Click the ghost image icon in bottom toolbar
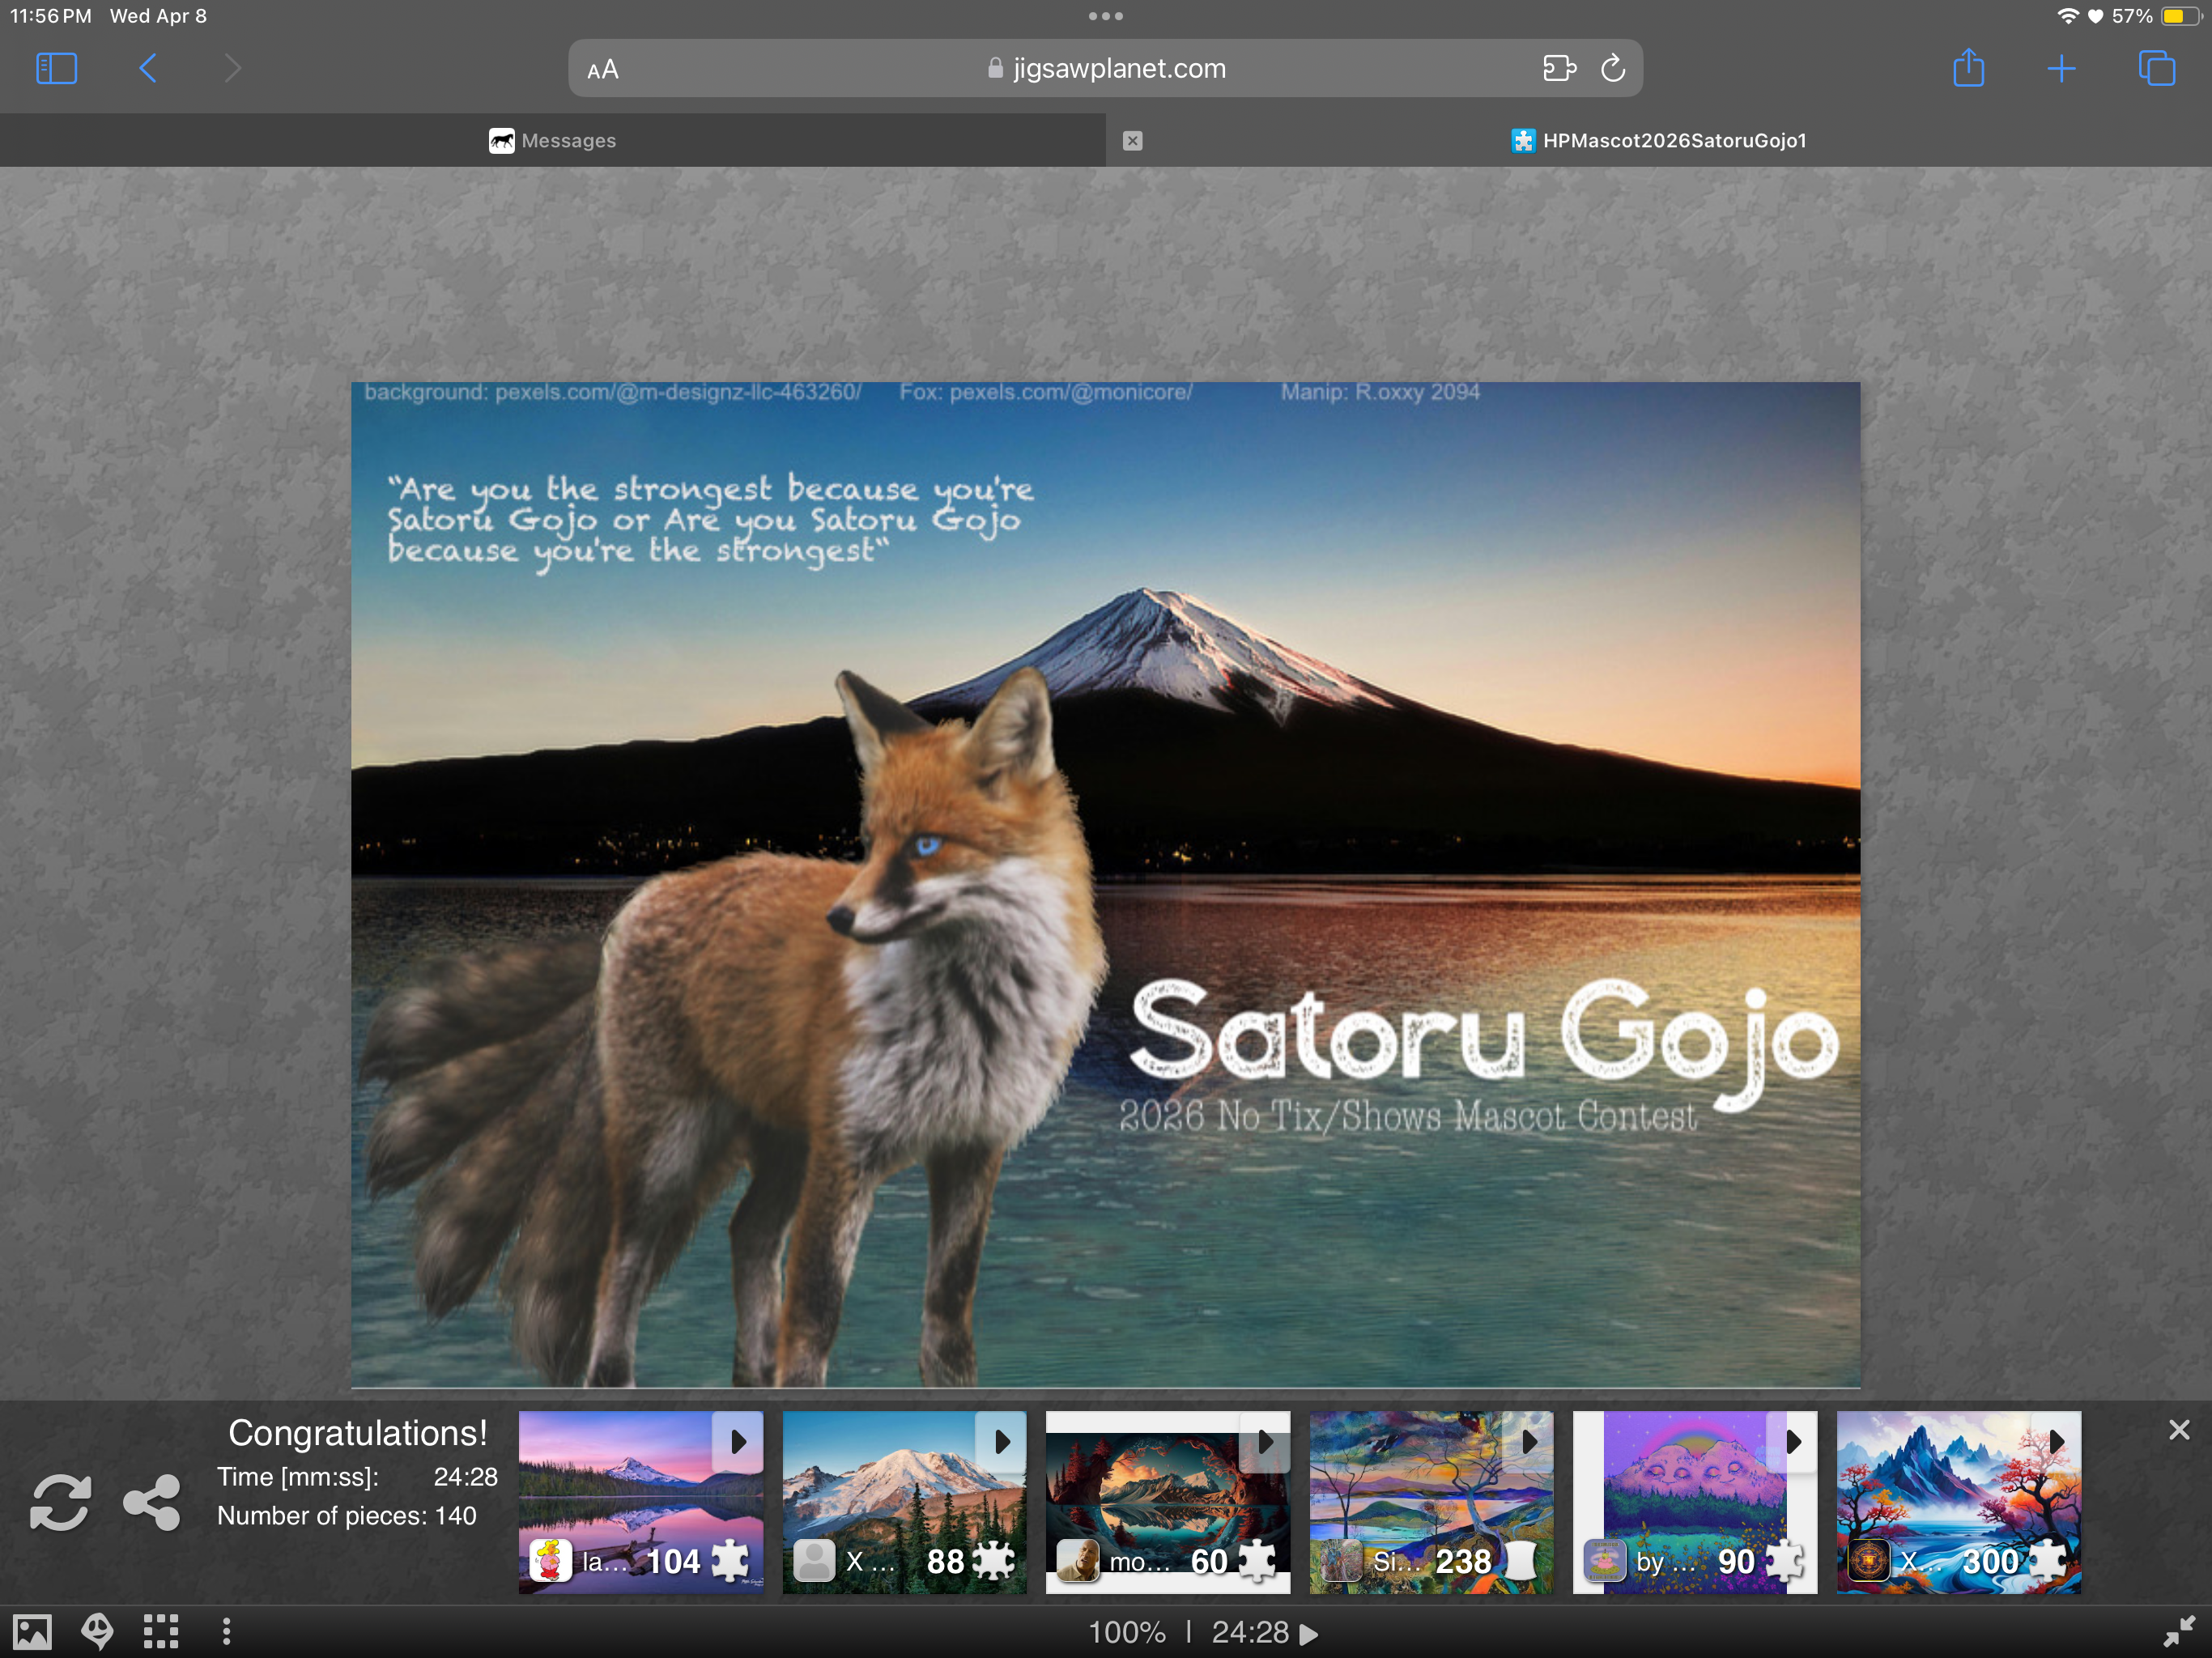2212x1658 pixels. [x=97, y=1632]
